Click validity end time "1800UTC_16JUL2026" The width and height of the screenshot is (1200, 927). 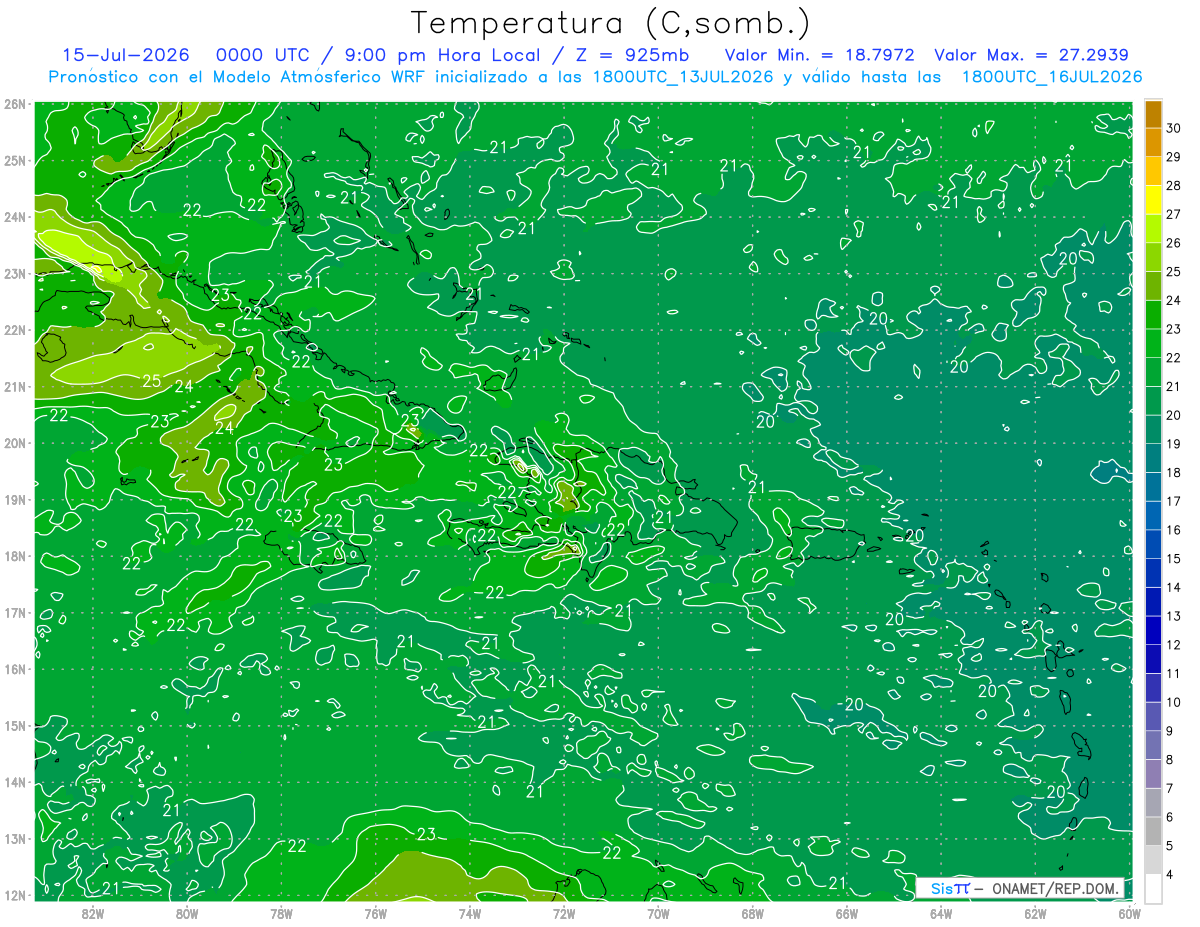coord(1052,76)
